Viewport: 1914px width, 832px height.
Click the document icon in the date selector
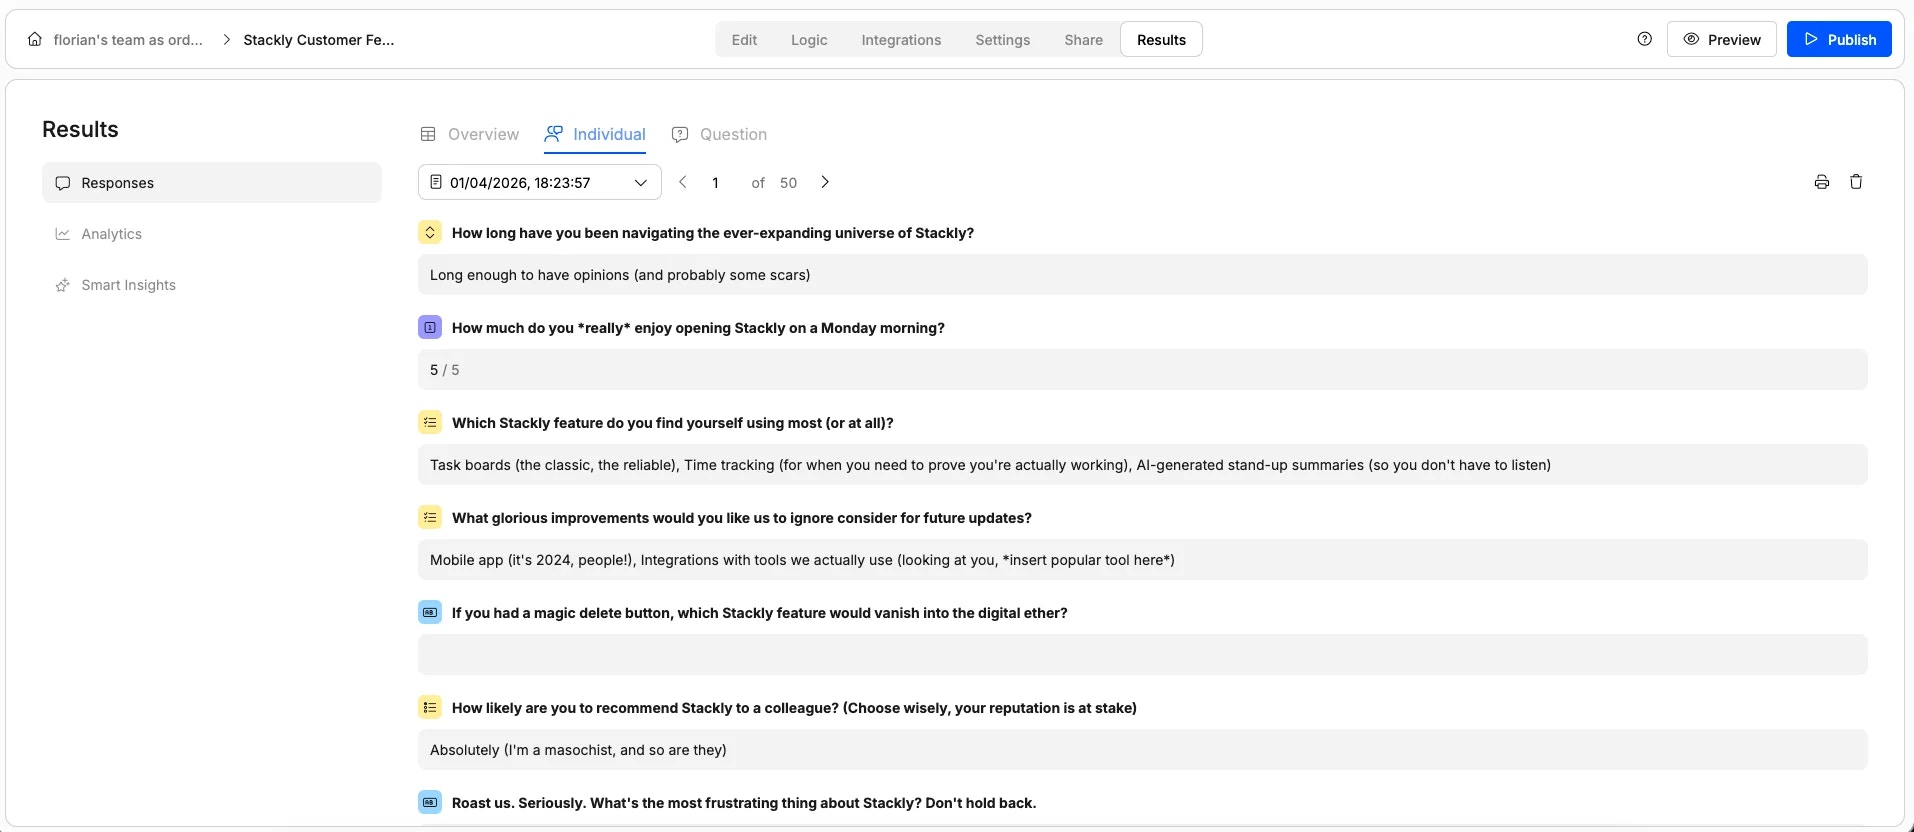click(x=436, y=182)
